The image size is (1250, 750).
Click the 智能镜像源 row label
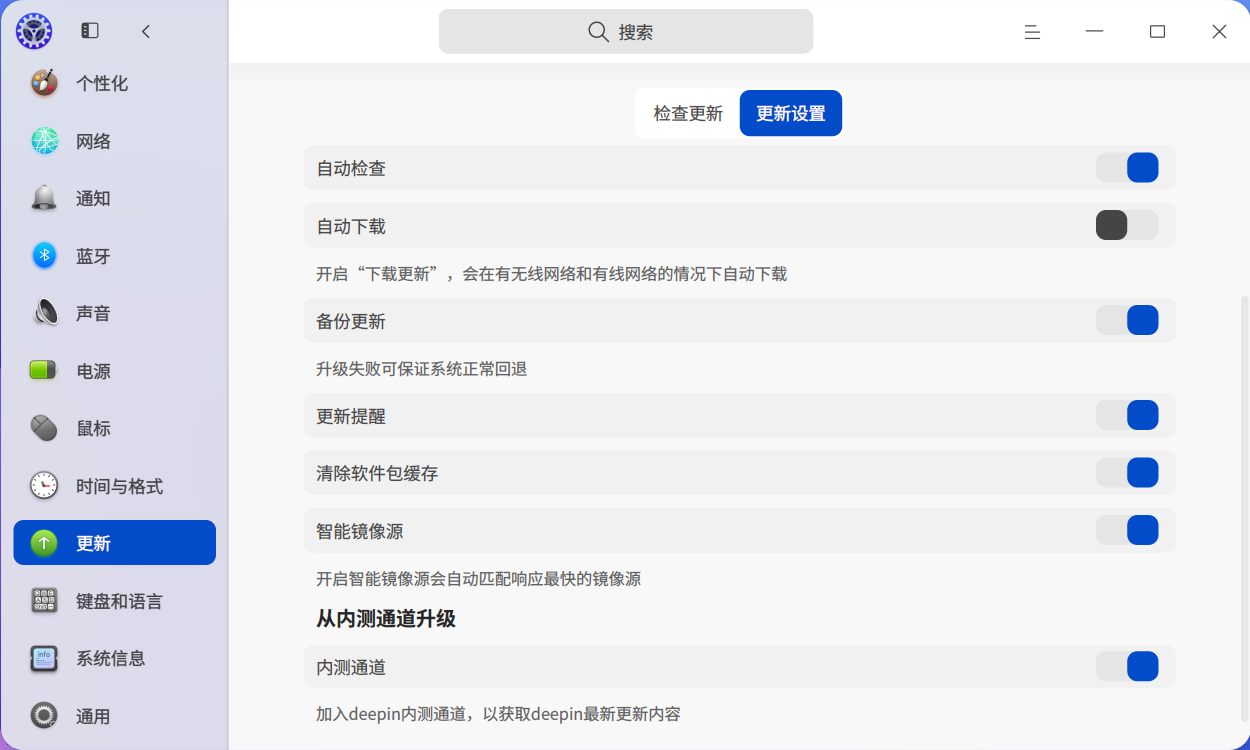pyautogui.click(x=360, y=531)
